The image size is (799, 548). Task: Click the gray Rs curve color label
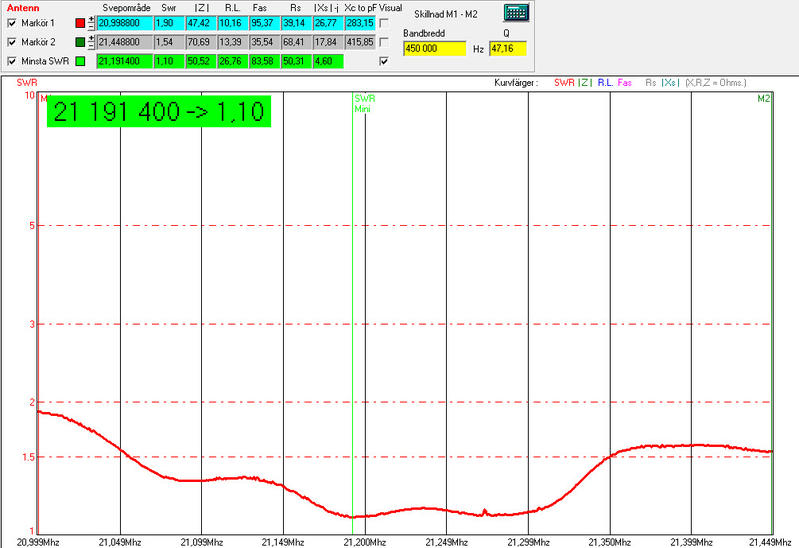[x=651, y=83]
